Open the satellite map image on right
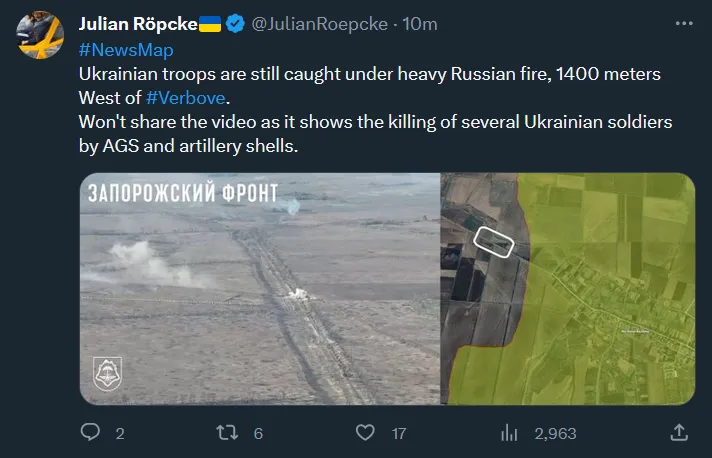The width and height of the screenshot is (712, 458). [567, 288]
